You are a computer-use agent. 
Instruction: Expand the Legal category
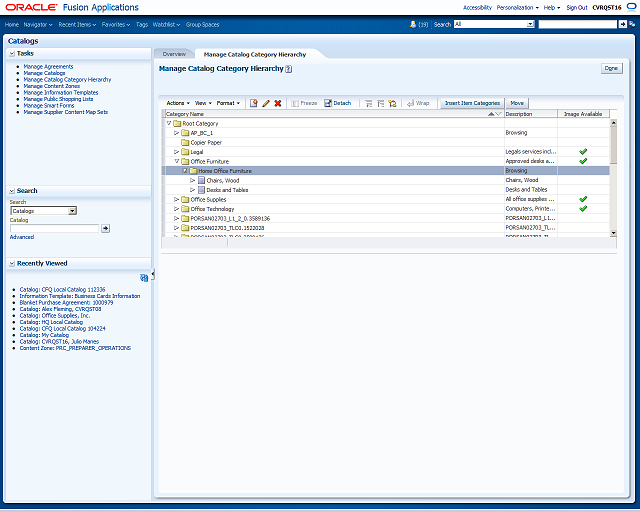[x=176, y=152]
